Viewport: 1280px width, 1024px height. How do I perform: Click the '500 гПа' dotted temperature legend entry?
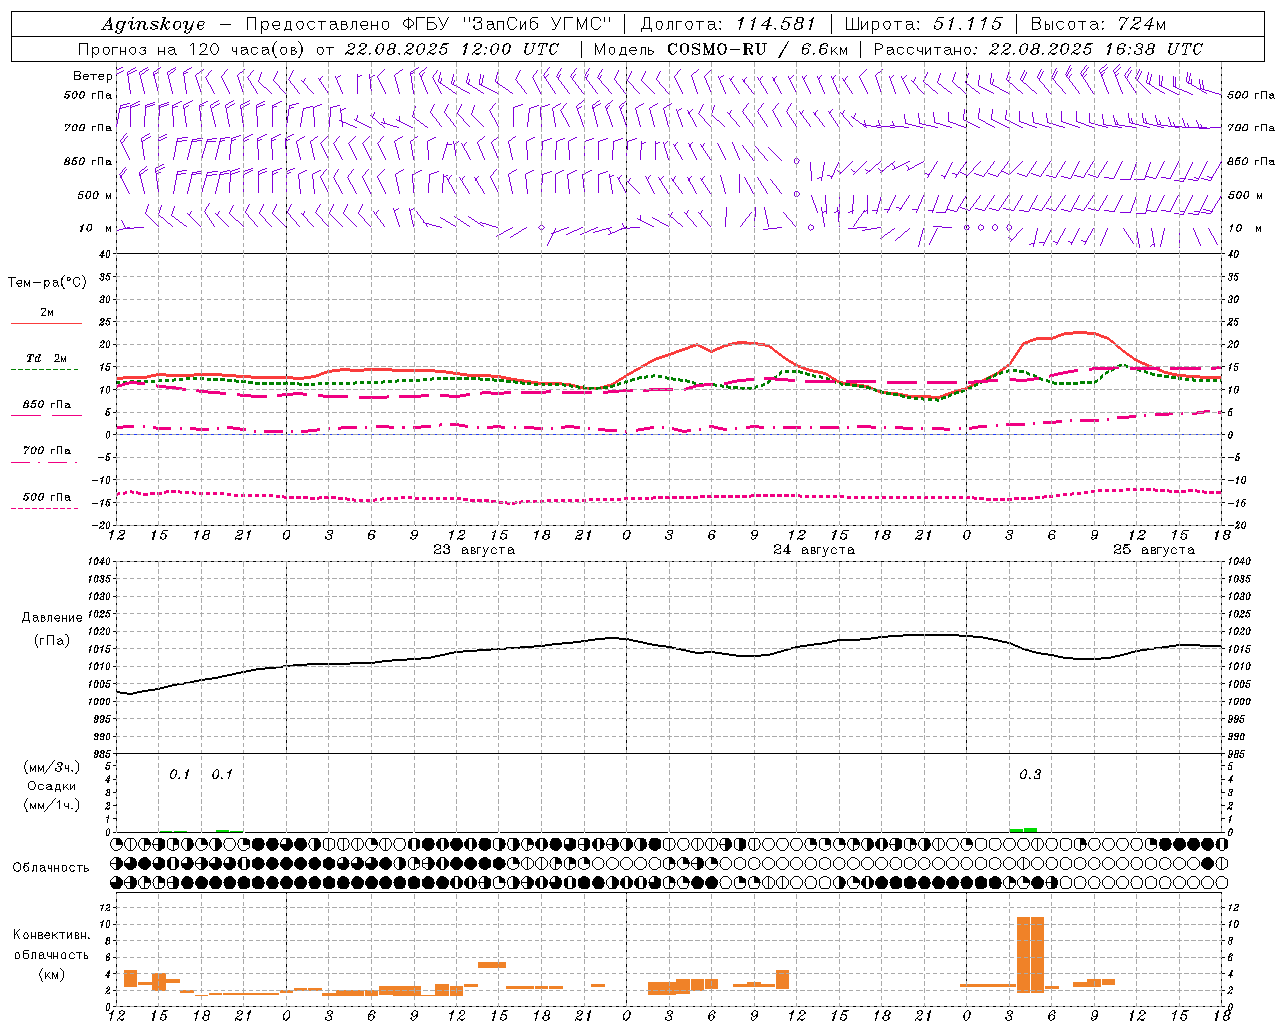pyautogui.click(x=46, y=497)
